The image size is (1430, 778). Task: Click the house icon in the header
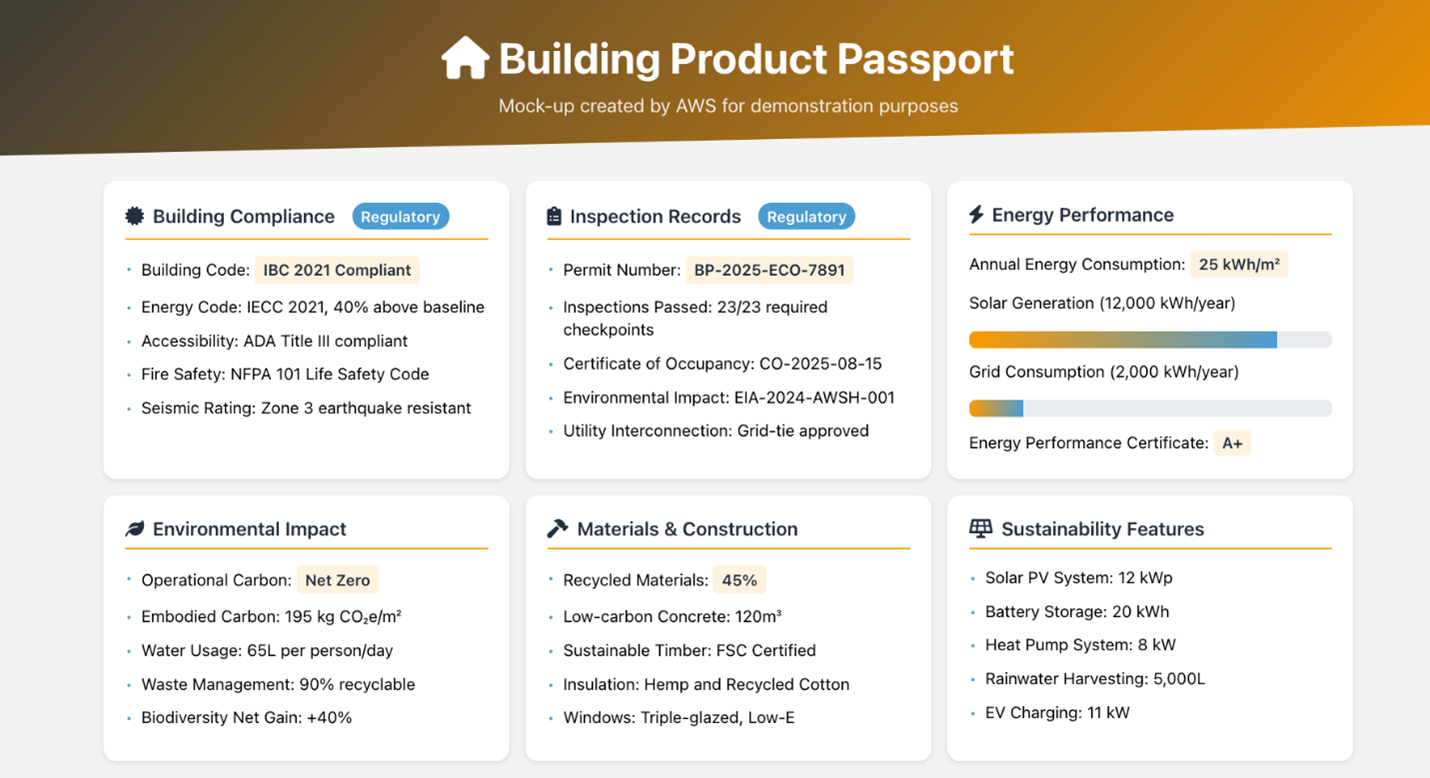tap(465, 58)
